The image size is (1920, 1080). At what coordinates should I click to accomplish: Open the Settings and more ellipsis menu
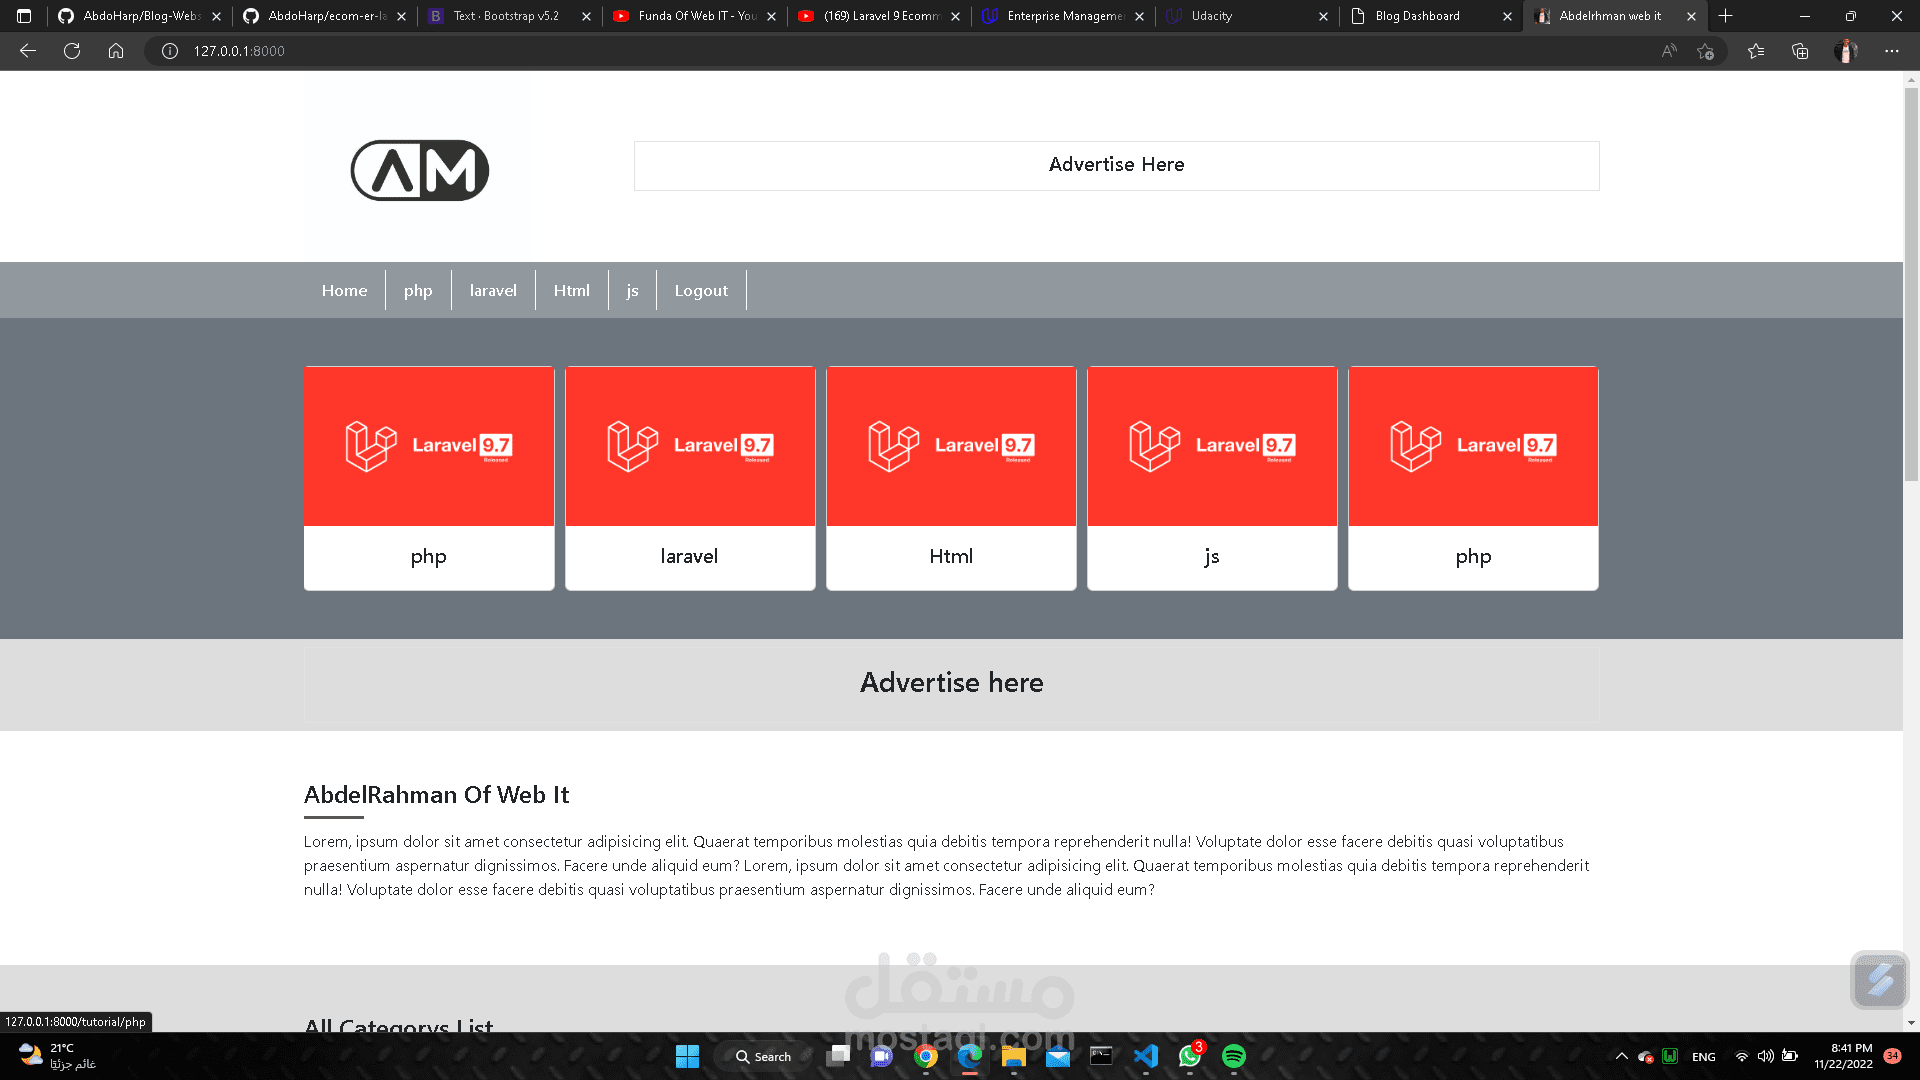coord(1892,51)
